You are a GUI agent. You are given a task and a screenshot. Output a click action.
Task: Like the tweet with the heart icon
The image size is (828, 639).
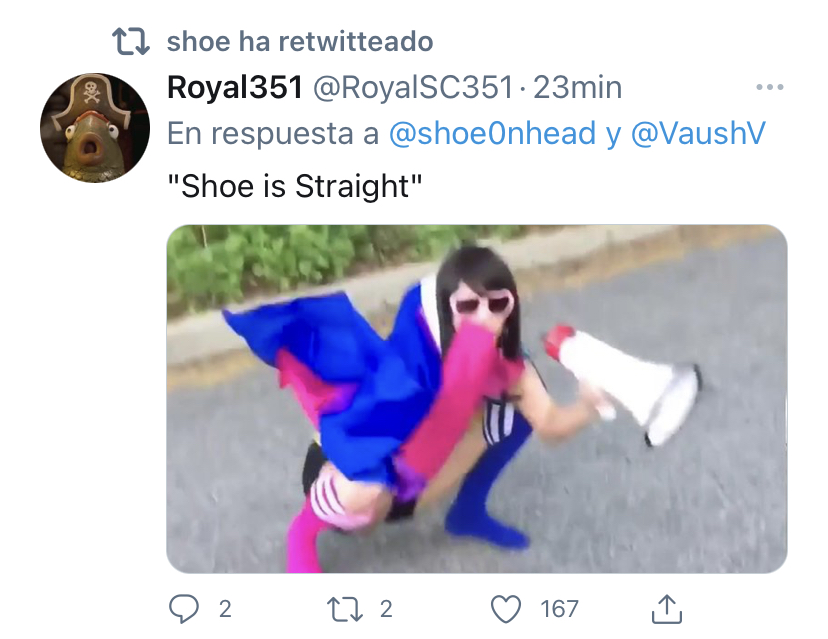pos(506,609)
